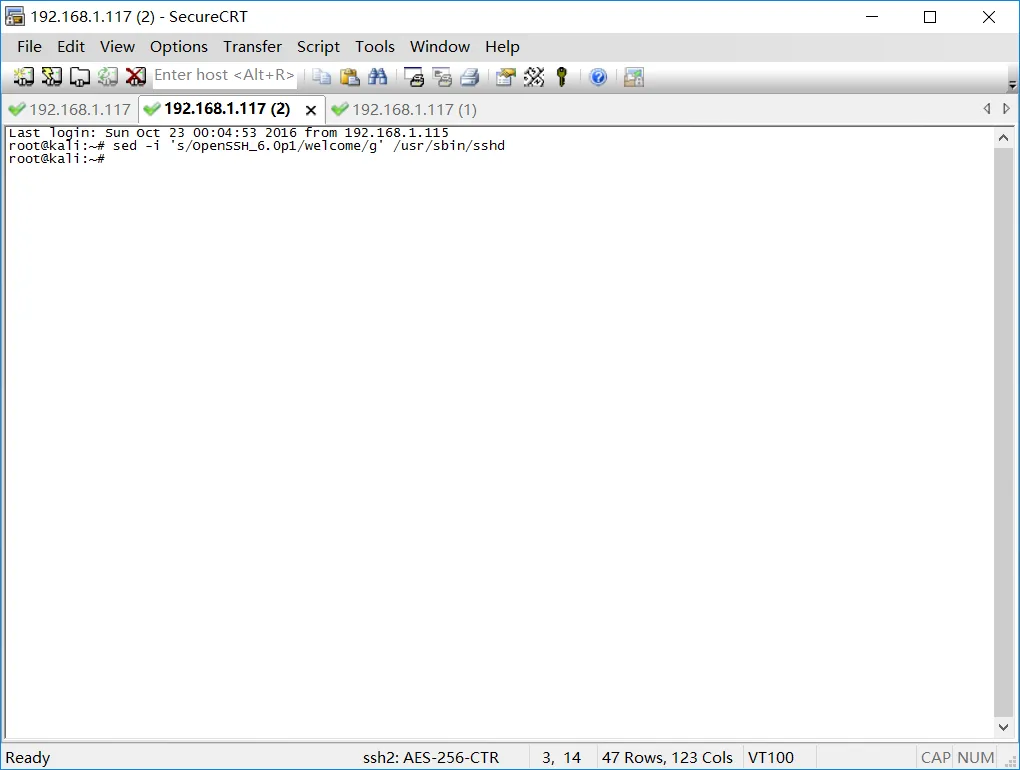The height and width of the screenshot is (770, 1020).
Task: Click the terminal scrollbar up arrow
Action: [1003, 138]
